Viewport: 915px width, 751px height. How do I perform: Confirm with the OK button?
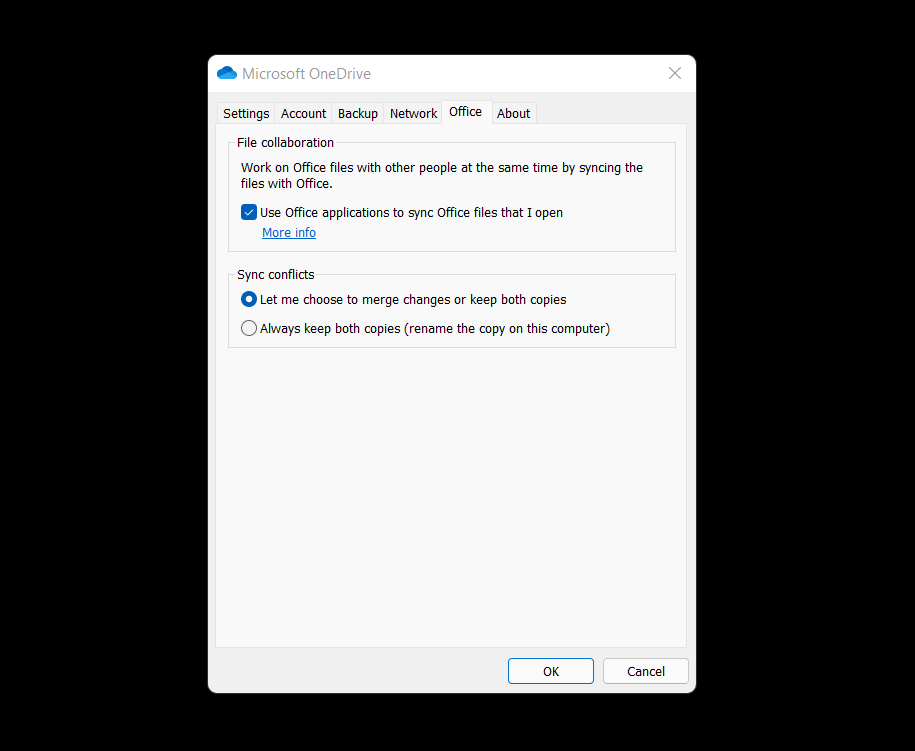tap(550, 671)
